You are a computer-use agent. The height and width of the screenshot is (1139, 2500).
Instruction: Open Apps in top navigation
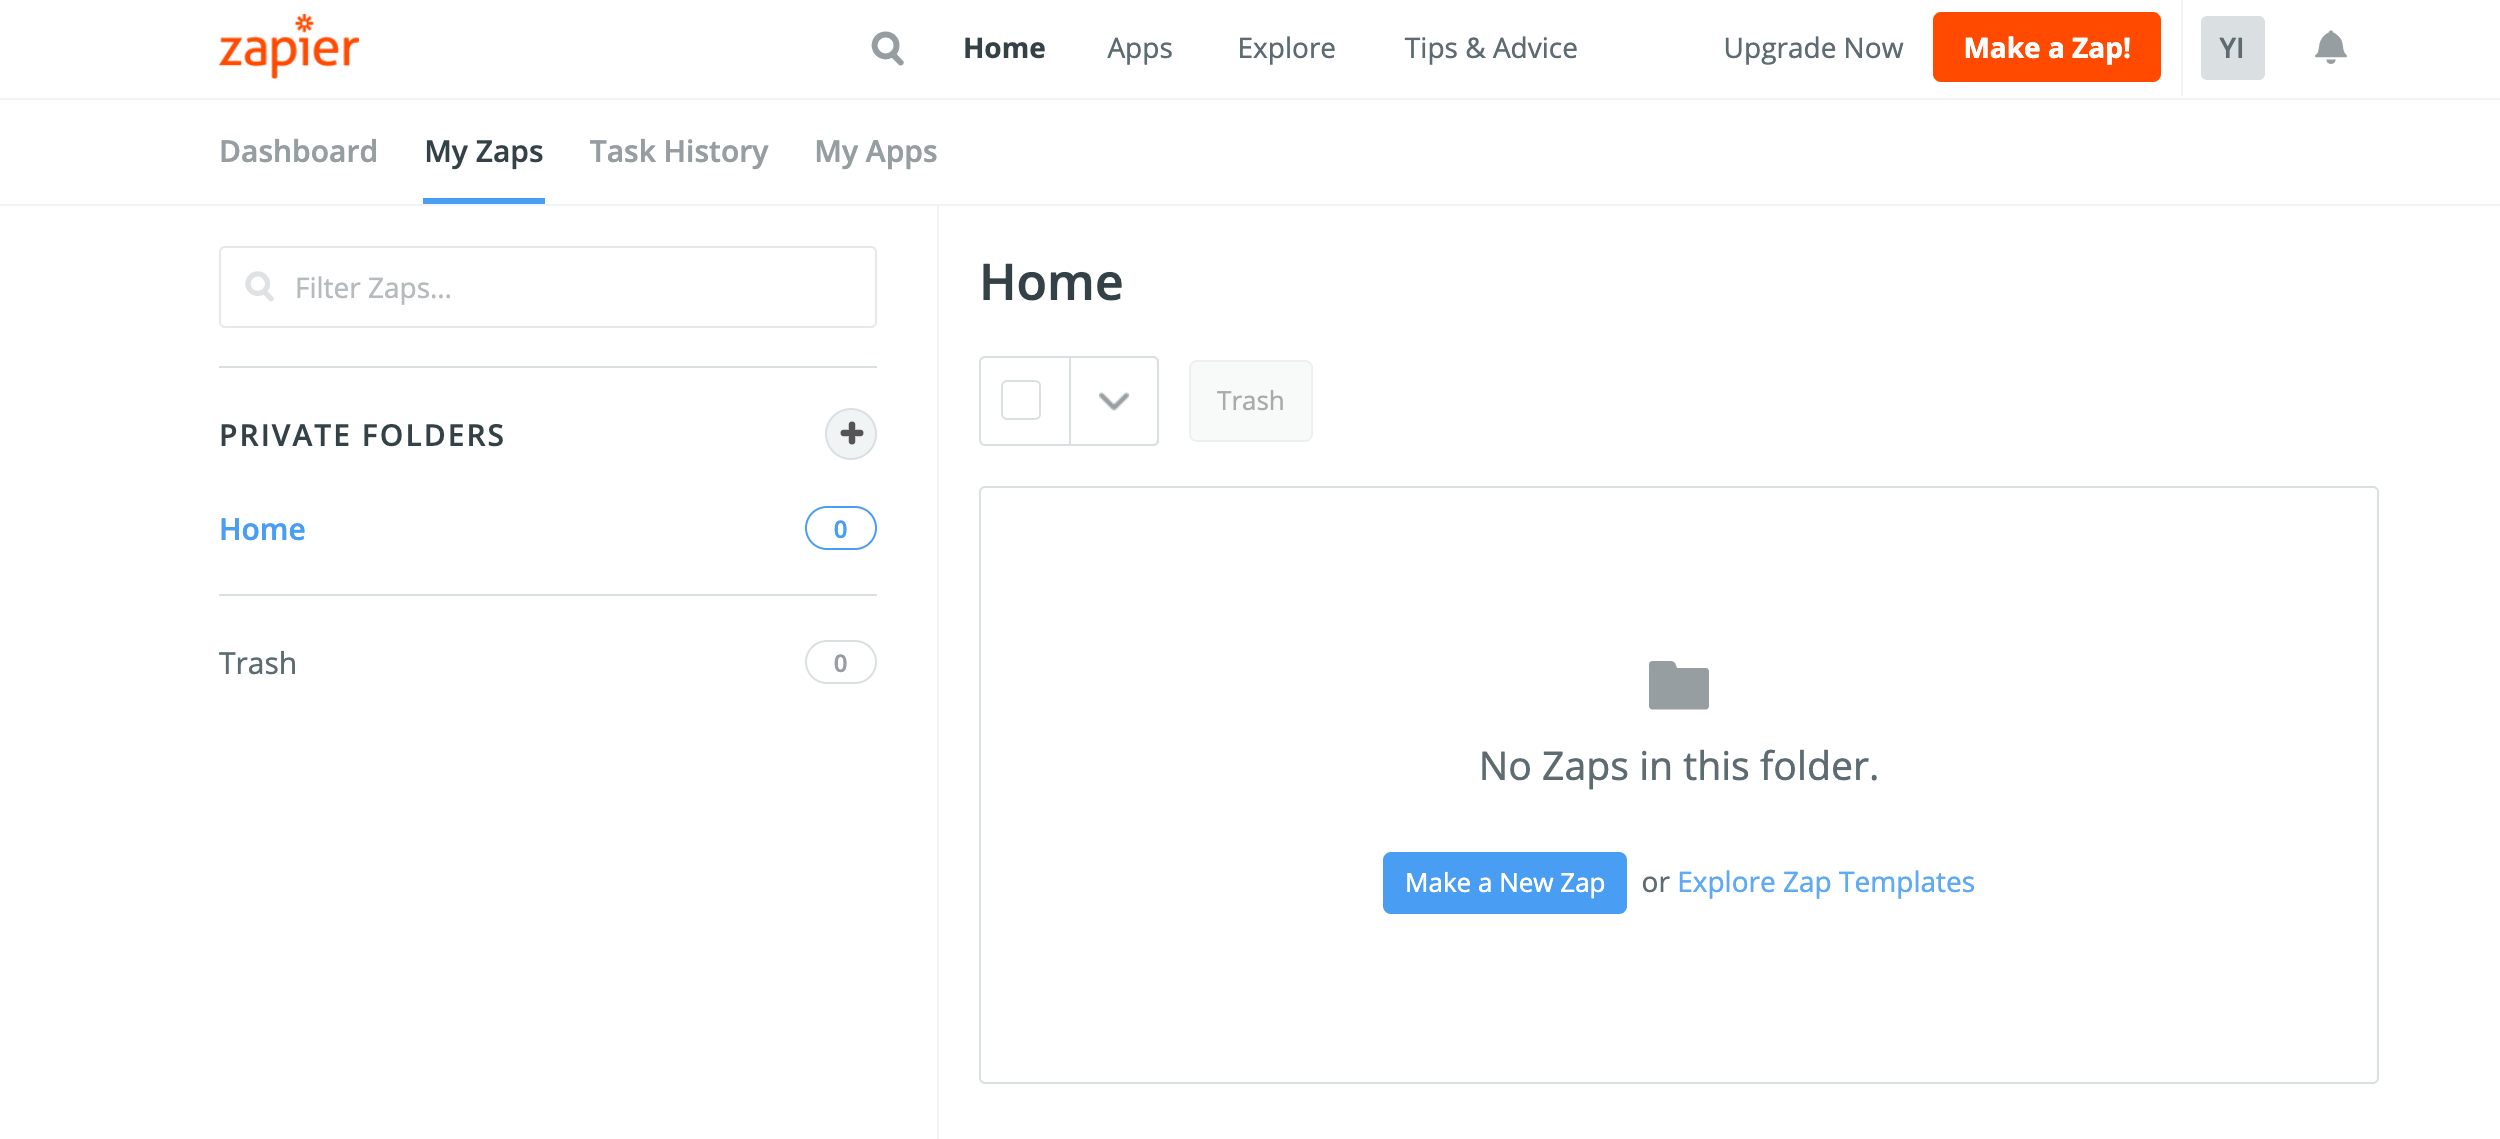pyautogui.click(x=1139, y=48)
